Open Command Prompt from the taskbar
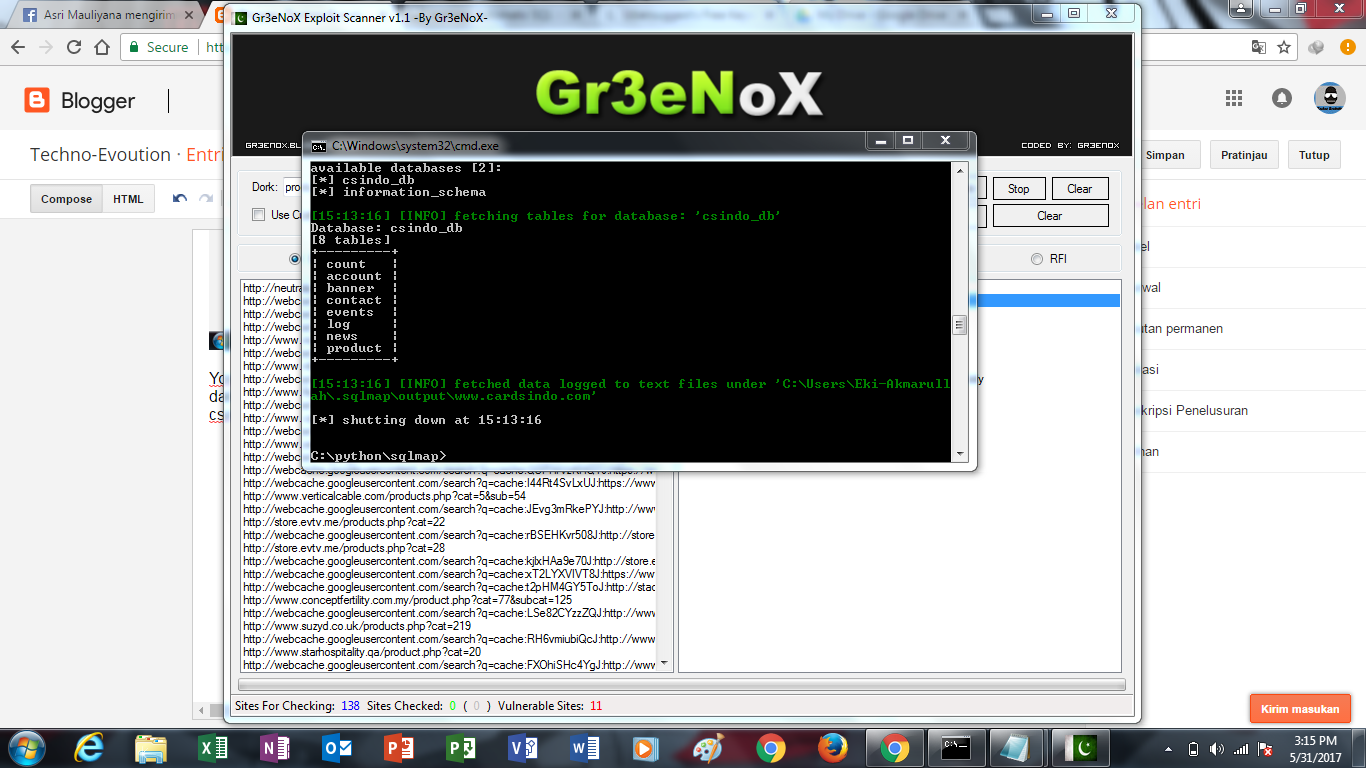The image size is (1366, 768). pyautogui.click(x=955, y=747)
